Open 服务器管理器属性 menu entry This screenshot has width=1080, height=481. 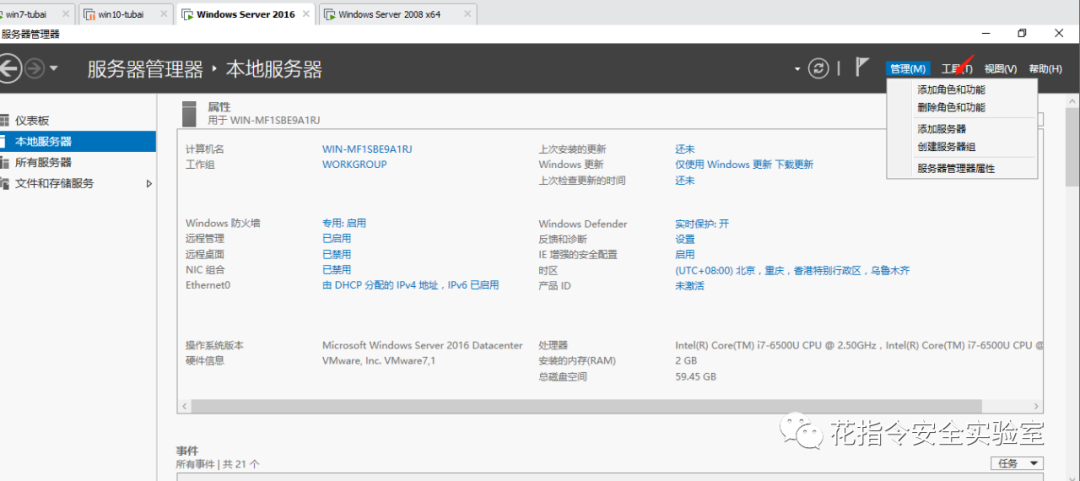point(956,168)
